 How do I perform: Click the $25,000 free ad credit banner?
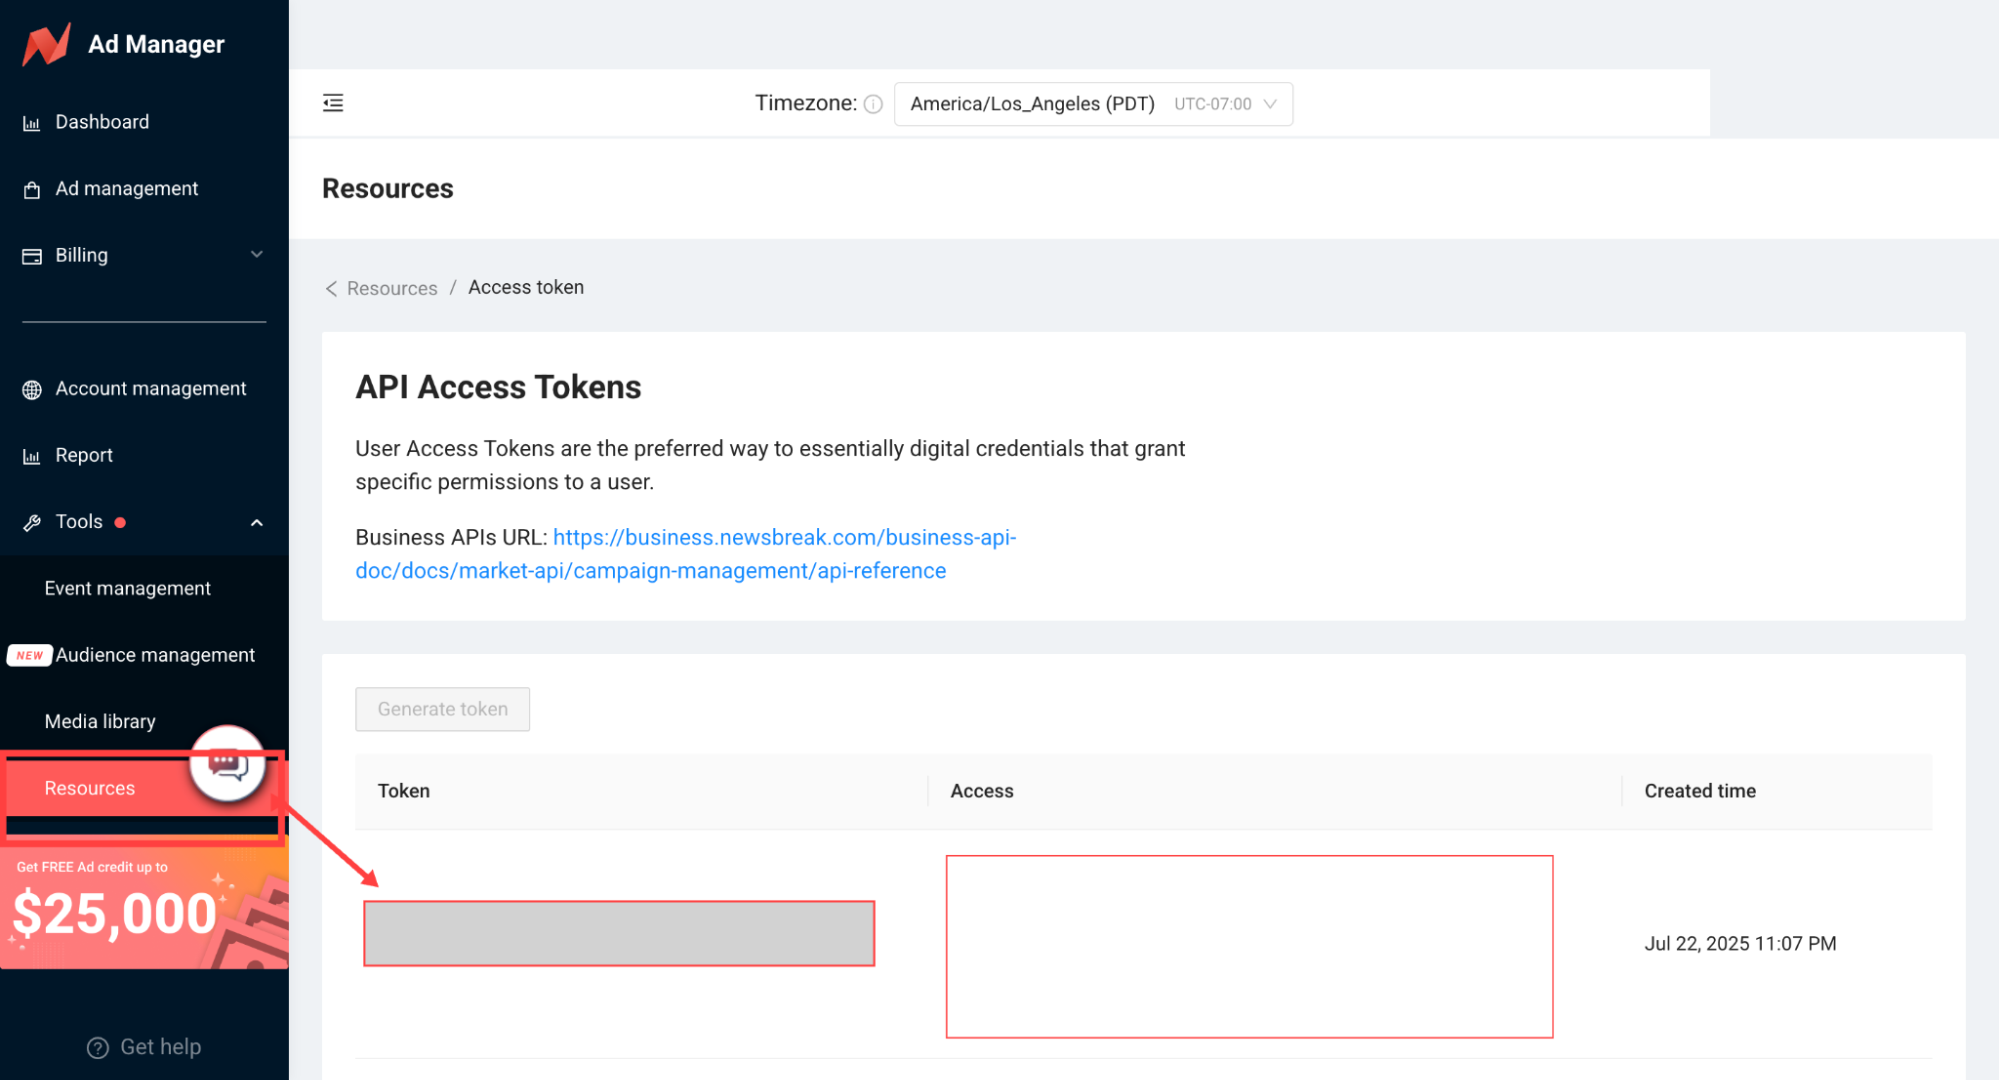[x=144, y=908]
